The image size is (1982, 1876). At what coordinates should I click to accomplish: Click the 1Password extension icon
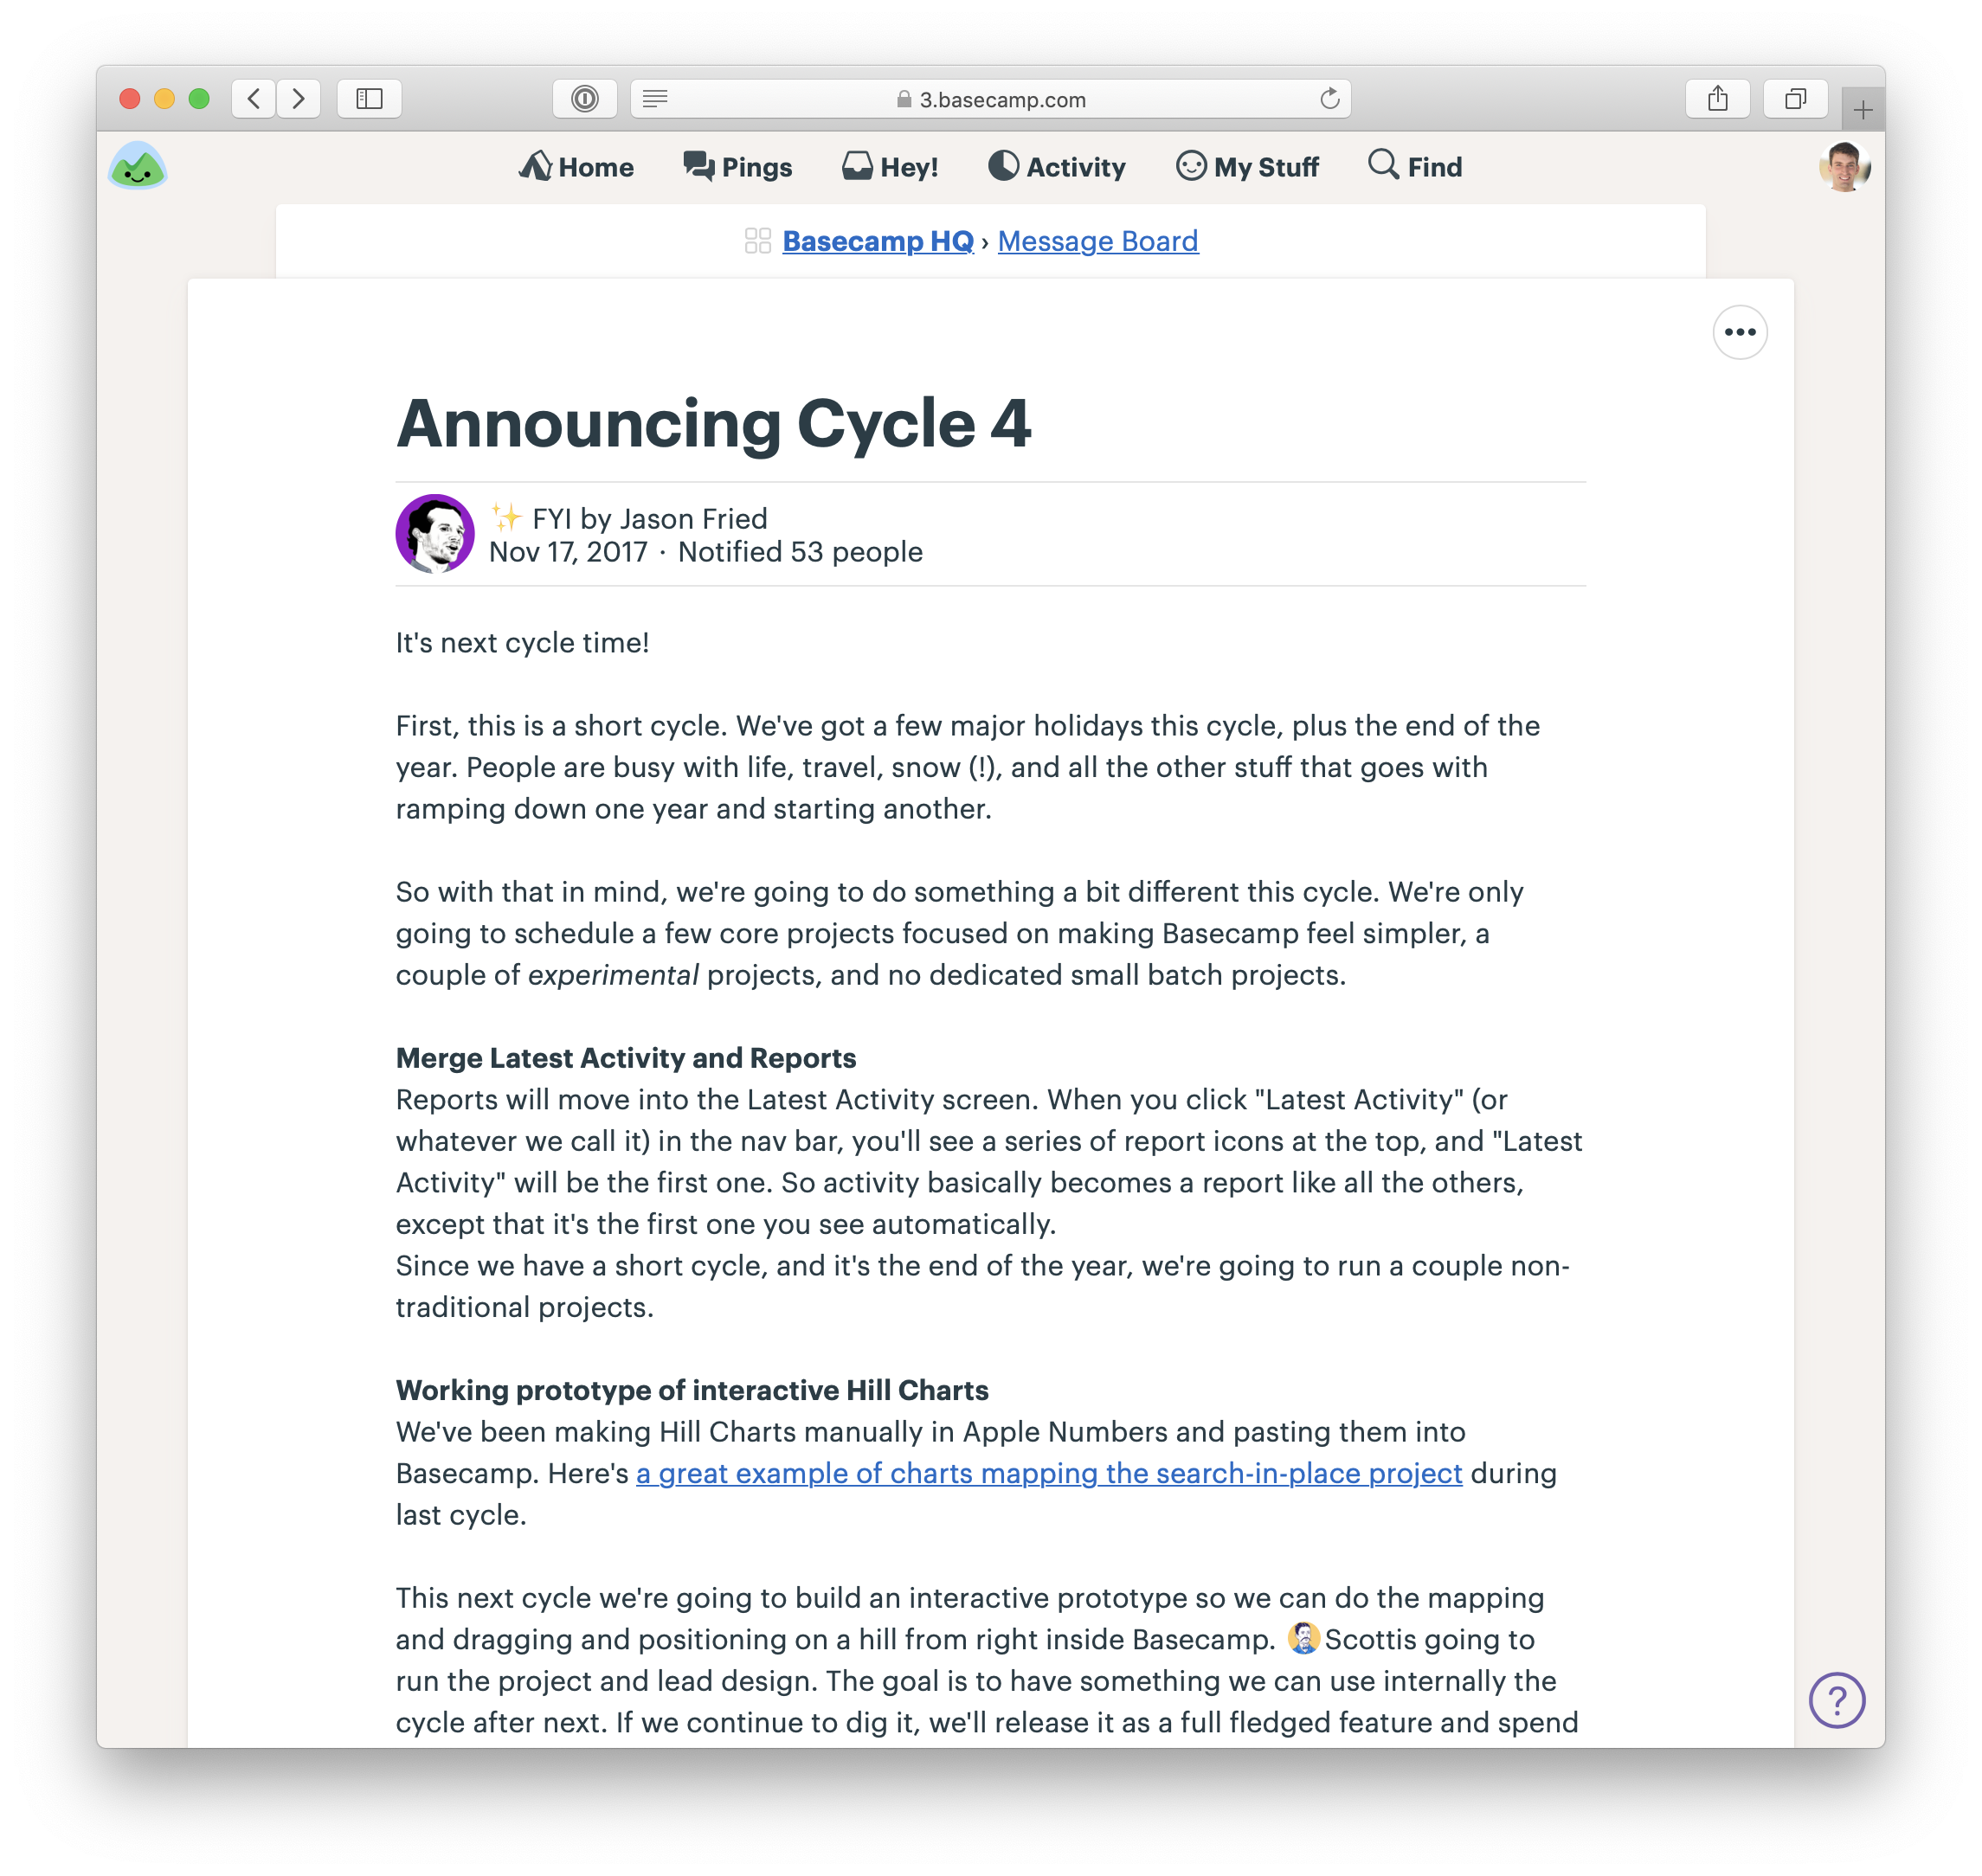tap(585, 99)
